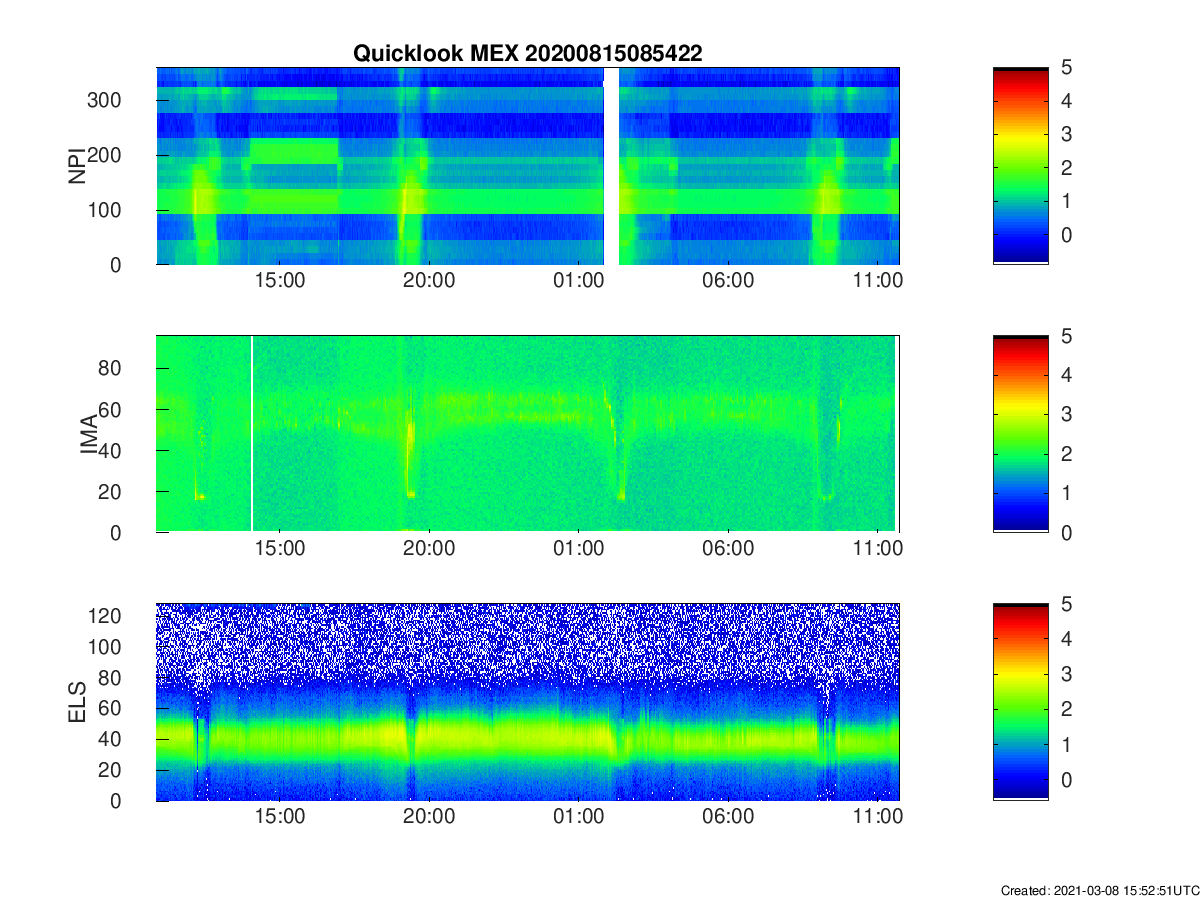Click the "15:00" tick under the NPI panel
This screenshot has height=900, width=1200.
(x=280, y=282)
